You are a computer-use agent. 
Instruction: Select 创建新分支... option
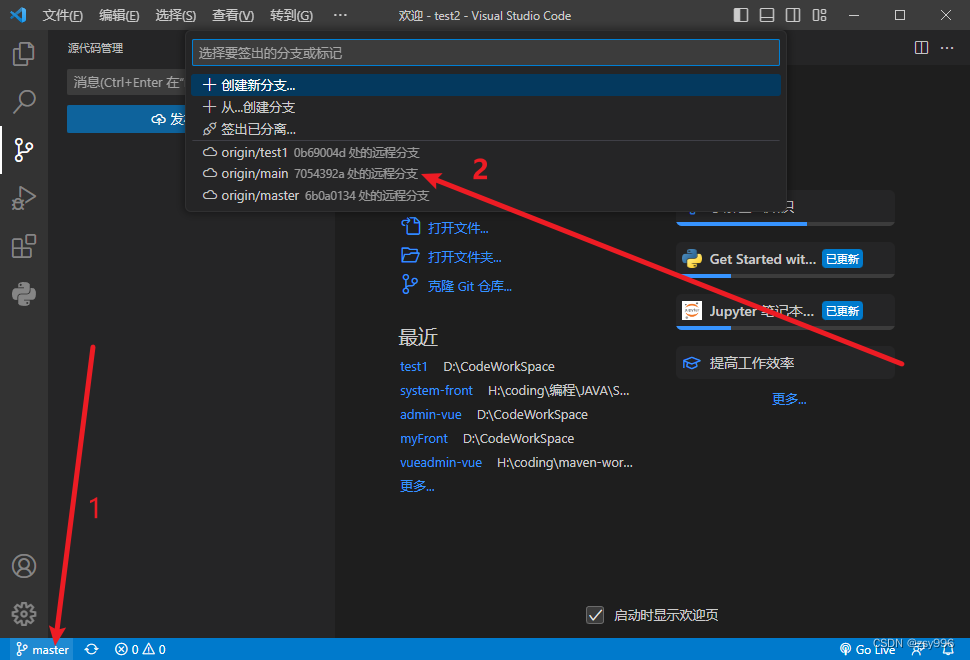point(486,85)
